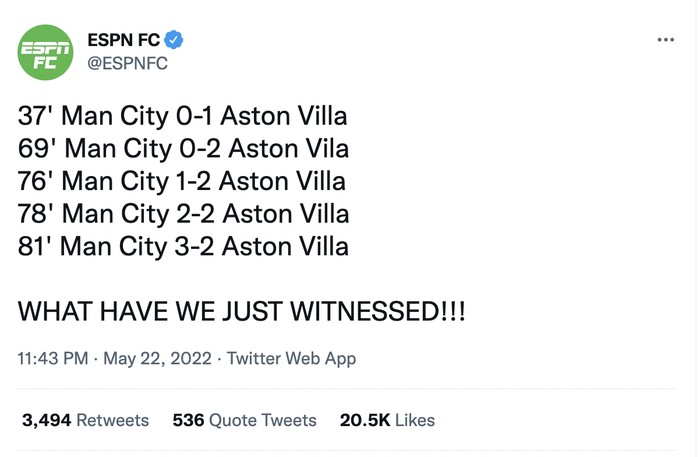Open the Quote Tweets list

(262, 420)
